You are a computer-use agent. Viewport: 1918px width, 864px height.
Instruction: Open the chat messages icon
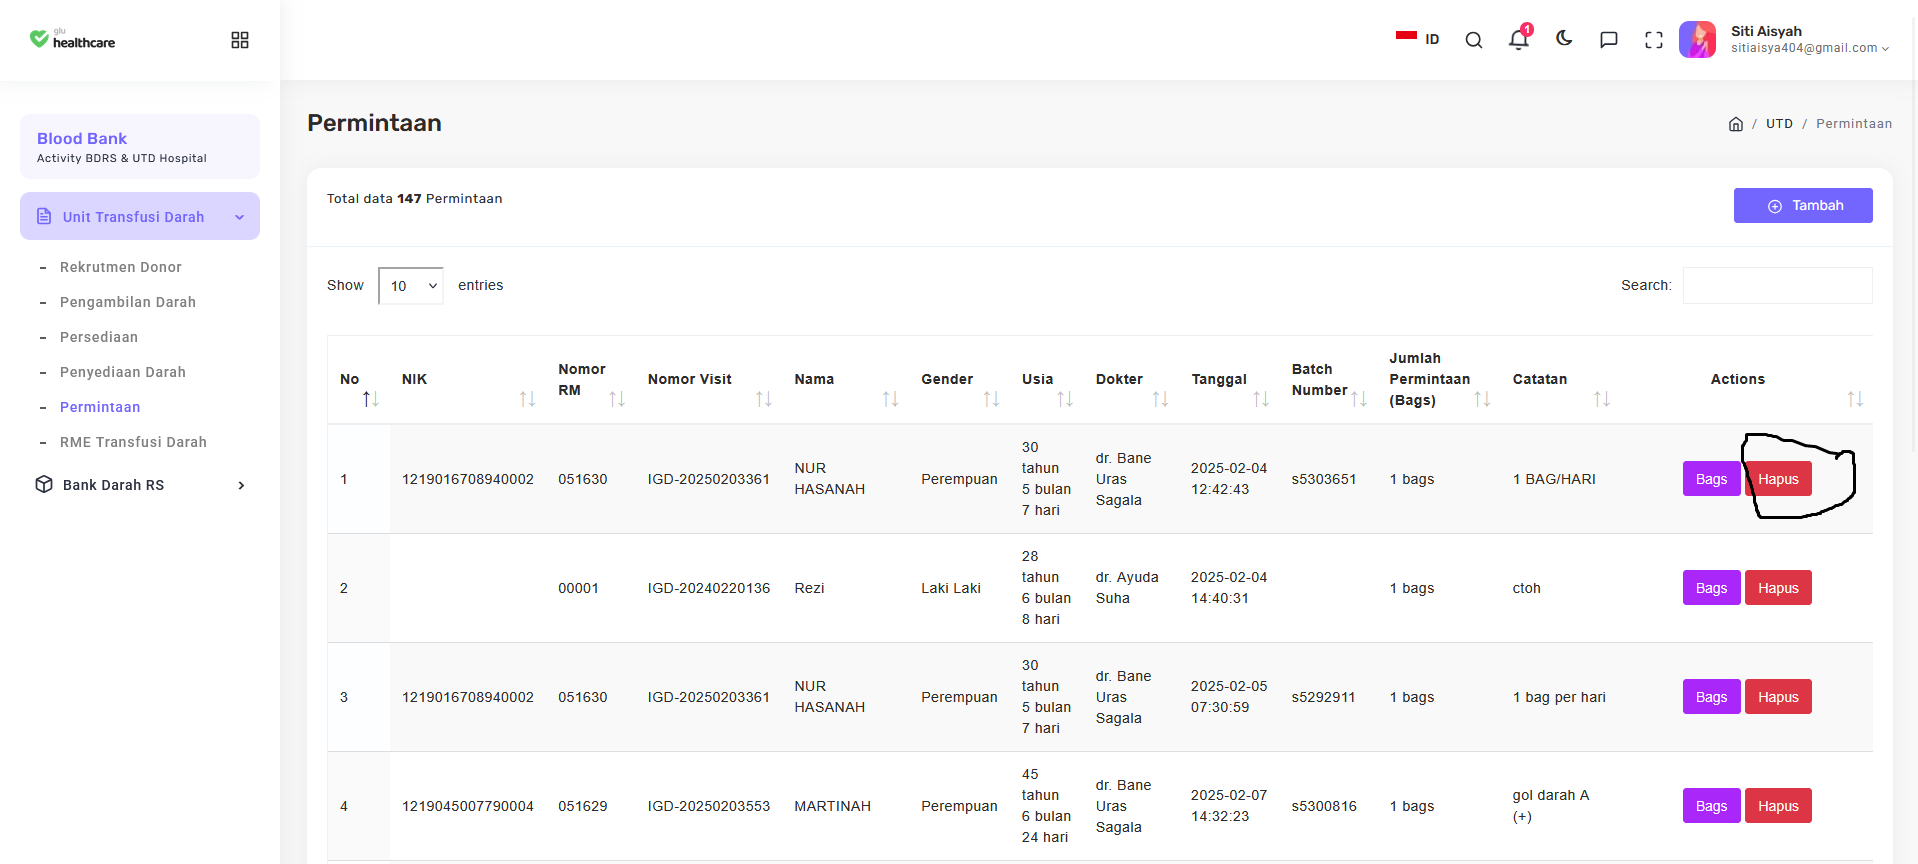point(1609,40)
